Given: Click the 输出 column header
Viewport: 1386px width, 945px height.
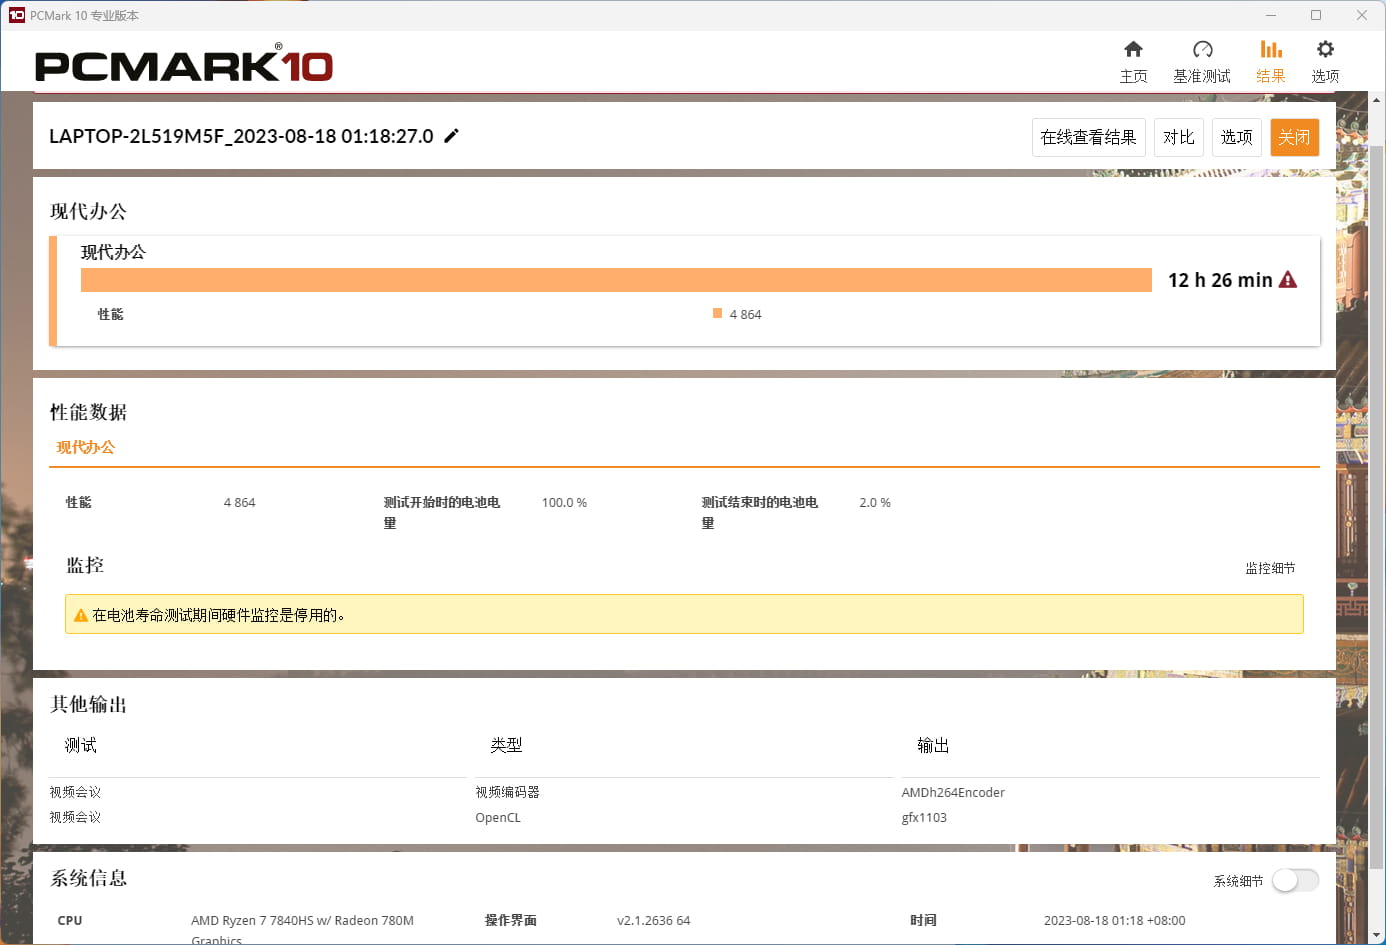Looking at the screenshot, I should tap(933, 745).
